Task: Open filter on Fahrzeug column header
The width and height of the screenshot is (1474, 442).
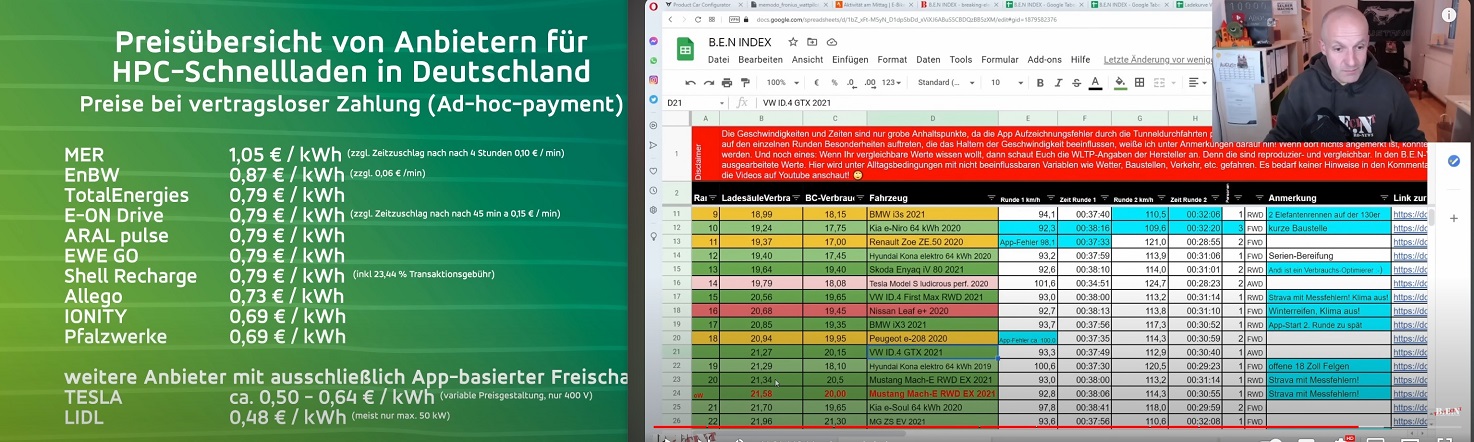Action: (x=992, y=198)
